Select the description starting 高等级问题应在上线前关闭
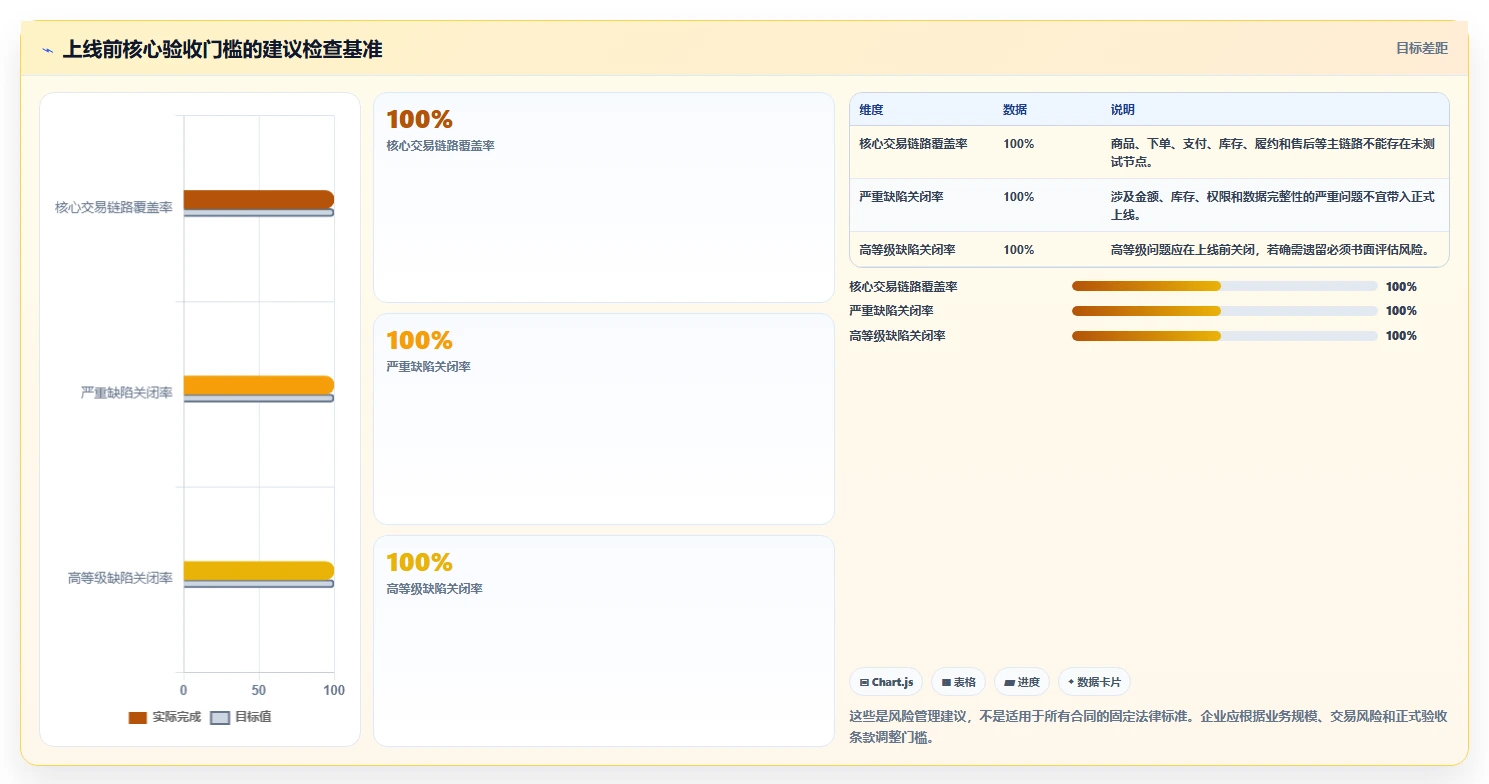The height and width of the screenshot is (784, 1489). click(1270, 250)
